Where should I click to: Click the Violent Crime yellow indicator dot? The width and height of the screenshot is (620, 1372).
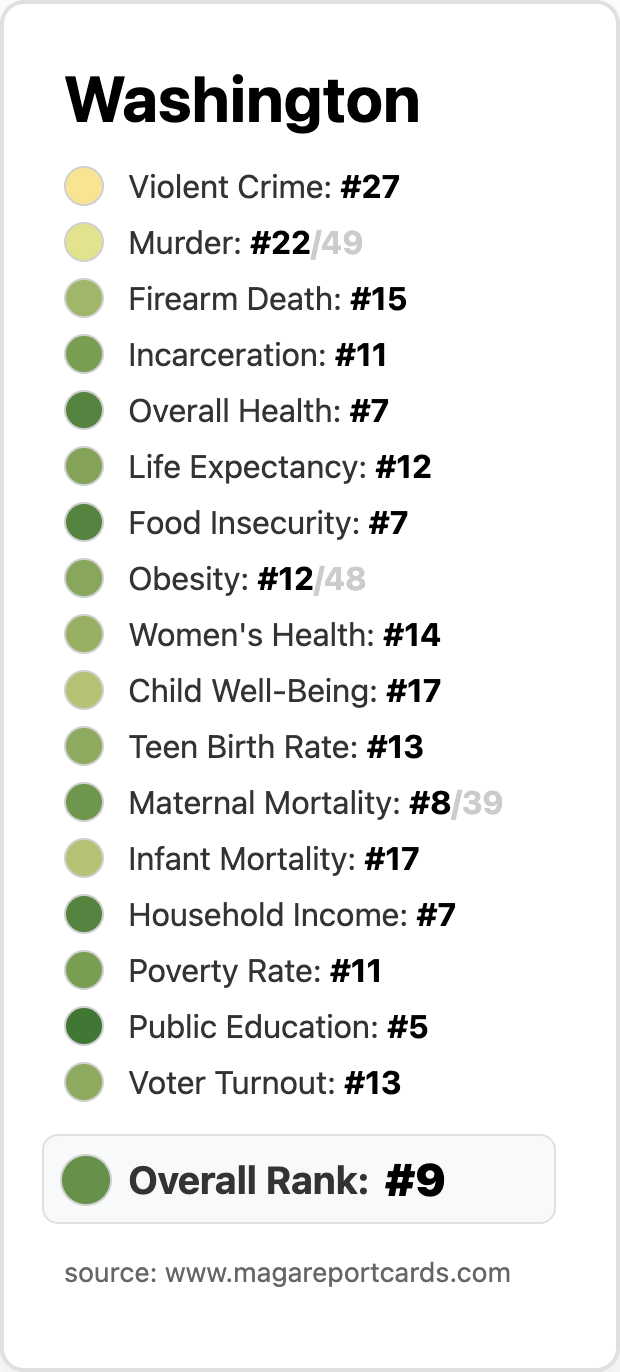[x=84, y=187]
